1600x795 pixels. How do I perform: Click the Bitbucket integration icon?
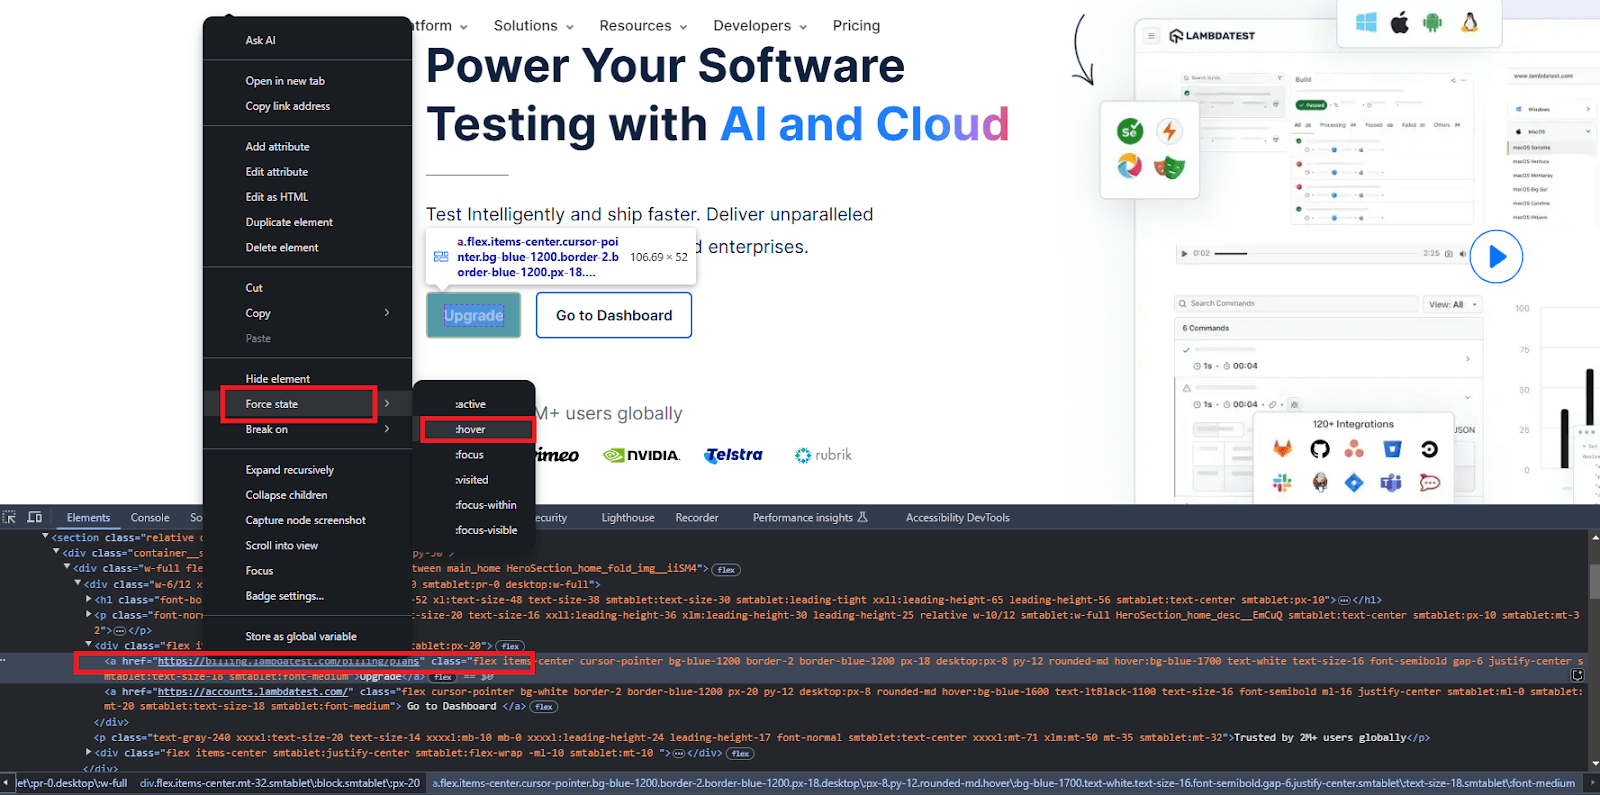tap(1392, 449)
